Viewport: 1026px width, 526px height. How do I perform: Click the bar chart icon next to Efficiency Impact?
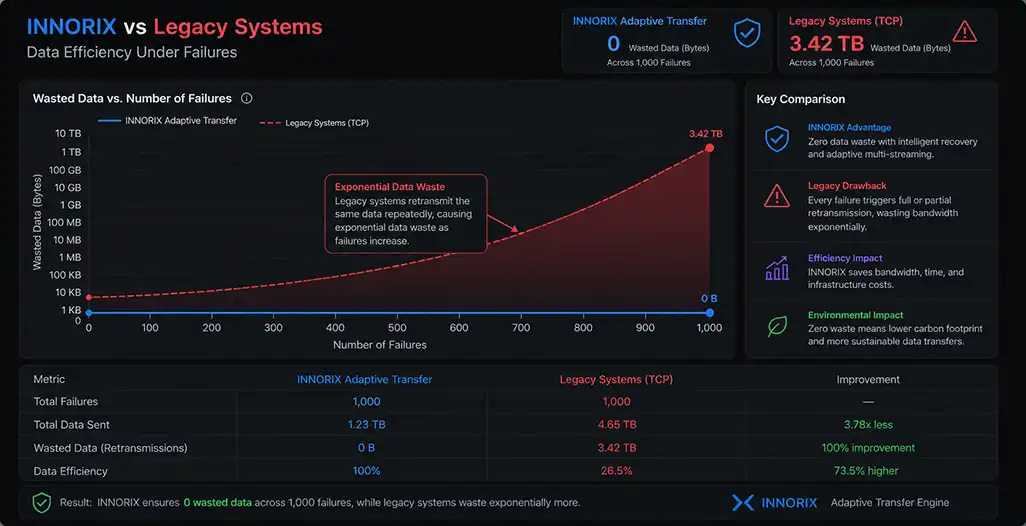pyautogui.click(x=777, y=268)
